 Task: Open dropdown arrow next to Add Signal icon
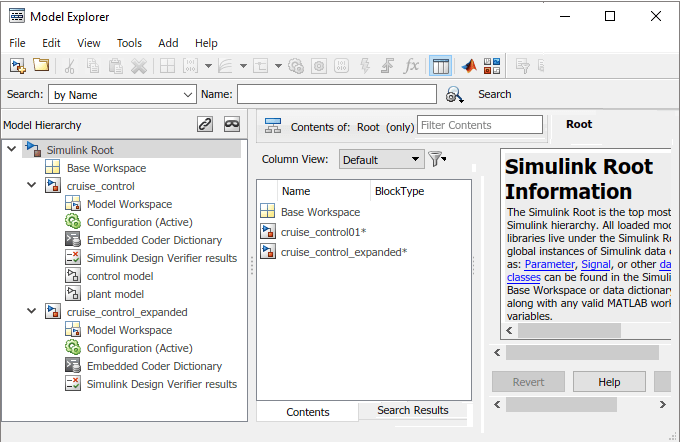click(244, 66)
